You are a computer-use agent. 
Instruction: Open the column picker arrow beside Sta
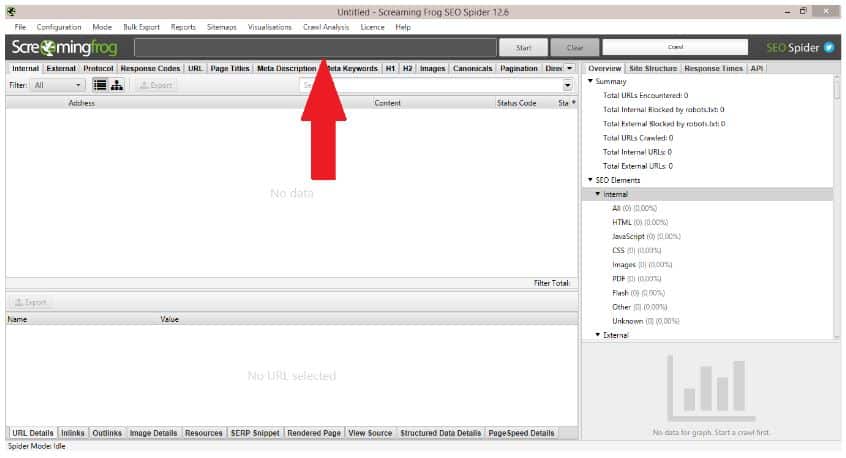(574, 102)
